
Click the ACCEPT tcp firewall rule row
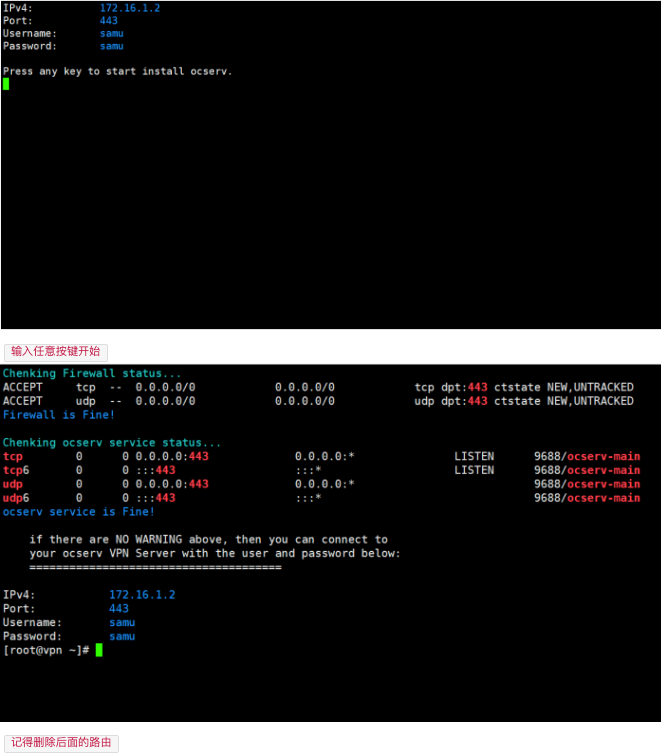318,387
